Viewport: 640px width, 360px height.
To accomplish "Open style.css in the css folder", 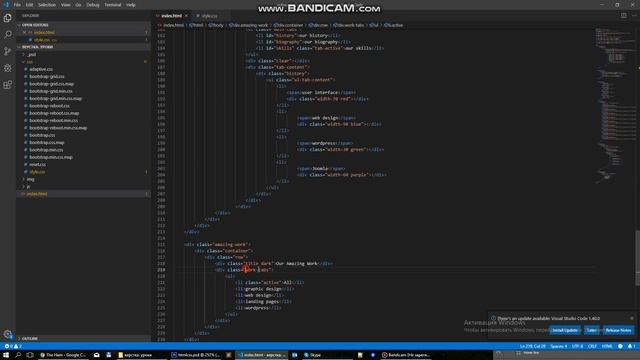I will click(37, 172).
